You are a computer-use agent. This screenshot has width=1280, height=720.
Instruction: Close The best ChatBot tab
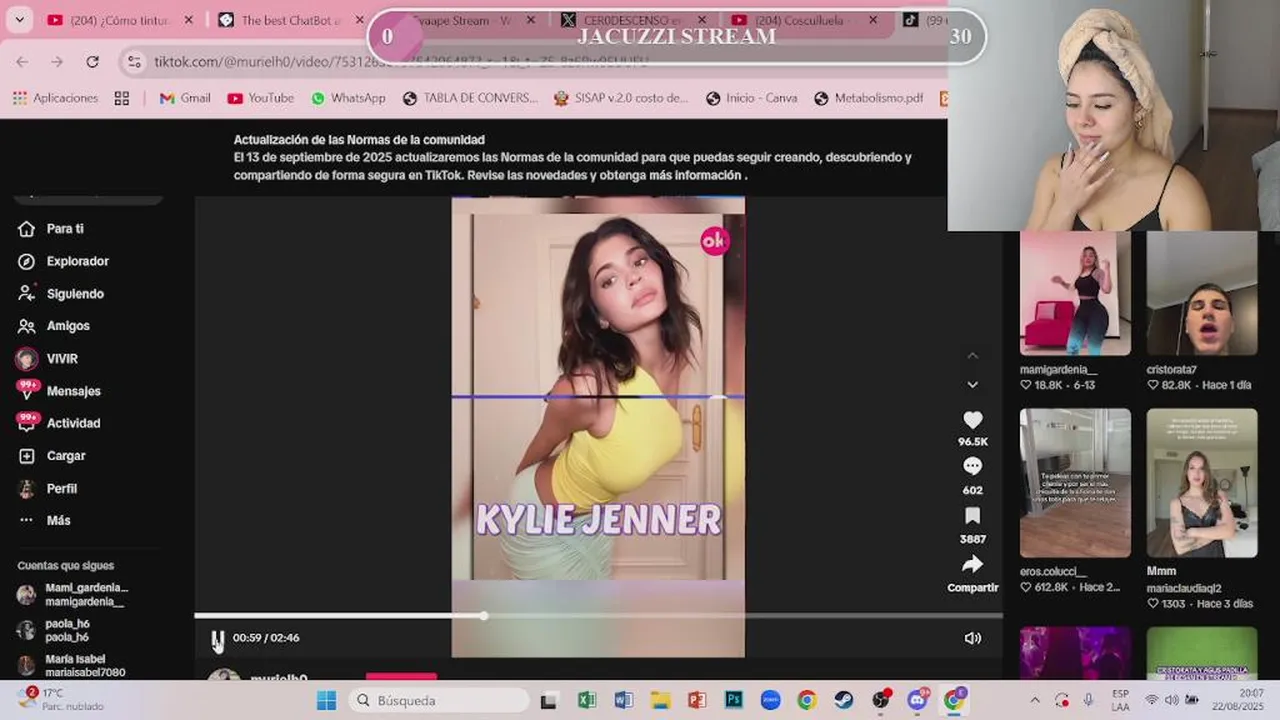click(359, 20)
